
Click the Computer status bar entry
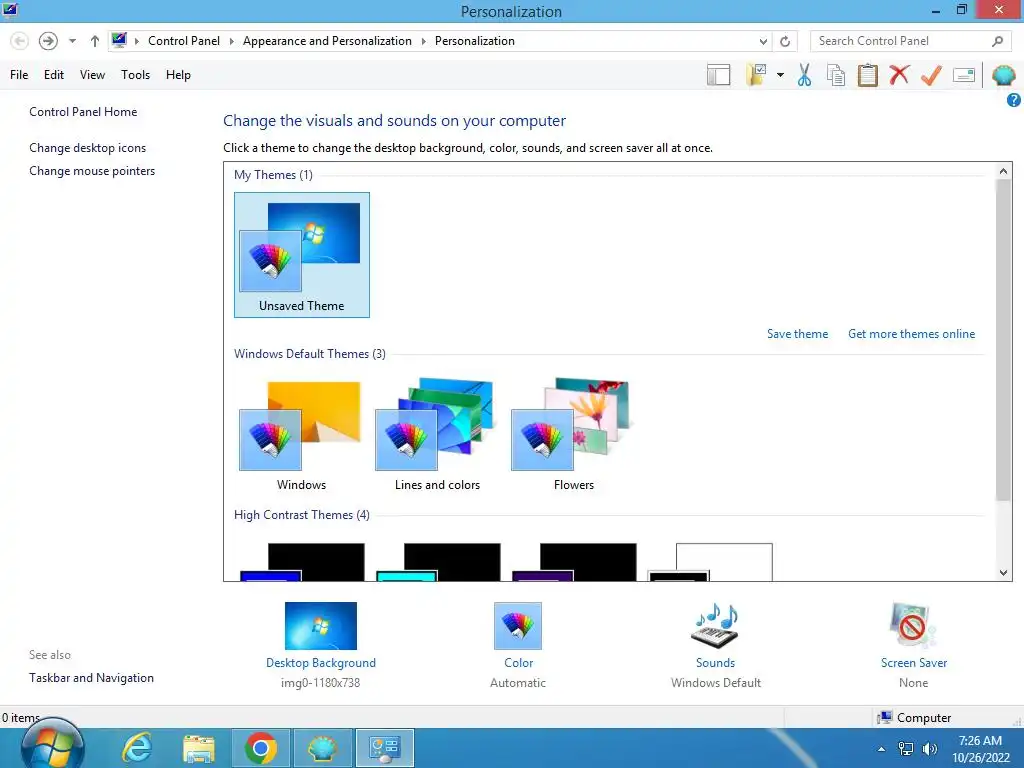[x=914, y=718]
